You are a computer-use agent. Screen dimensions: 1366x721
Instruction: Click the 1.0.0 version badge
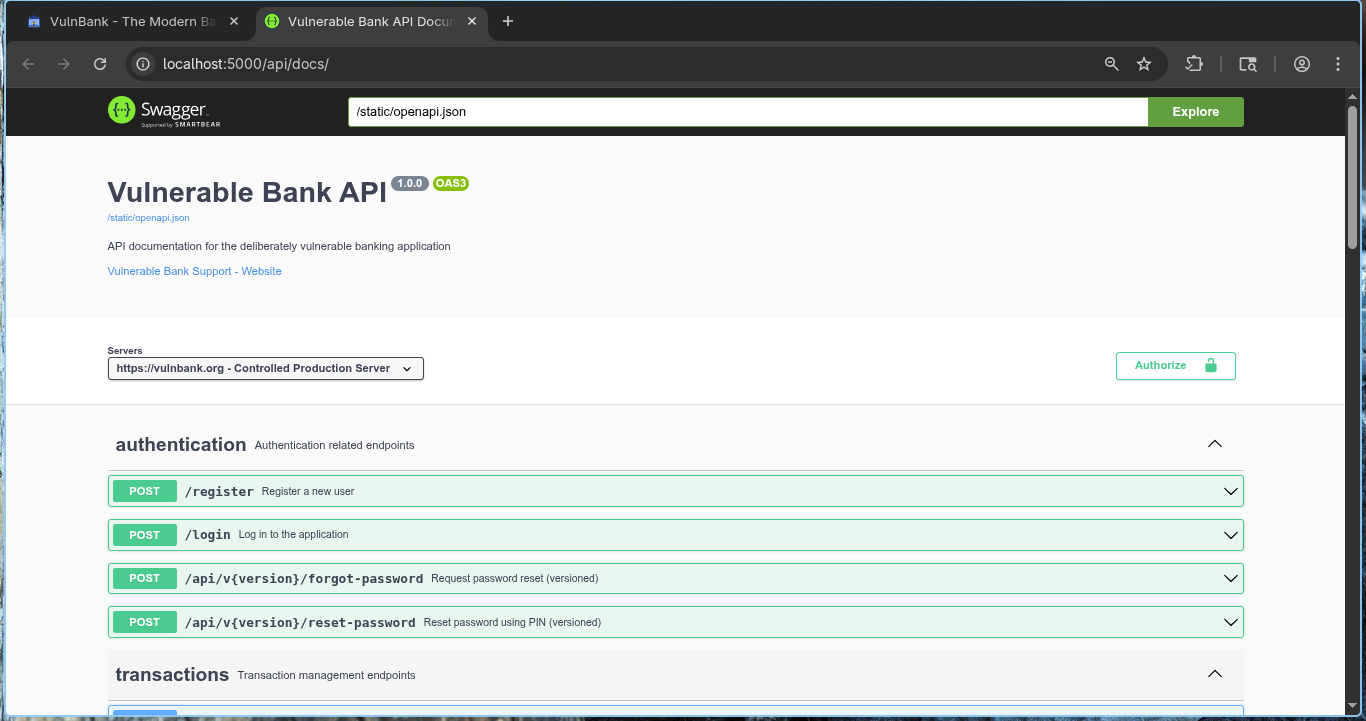(x=410, y=183)
